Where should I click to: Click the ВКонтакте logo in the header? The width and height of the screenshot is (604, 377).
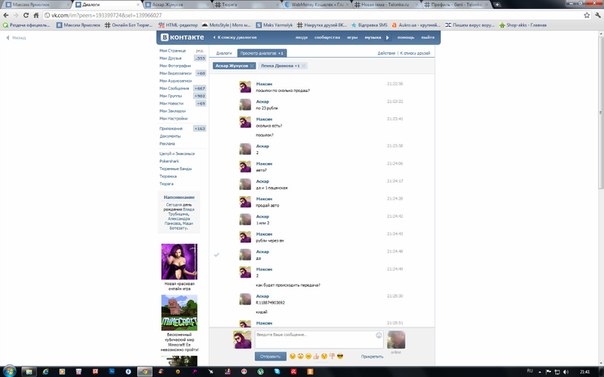tap(182, 37)
